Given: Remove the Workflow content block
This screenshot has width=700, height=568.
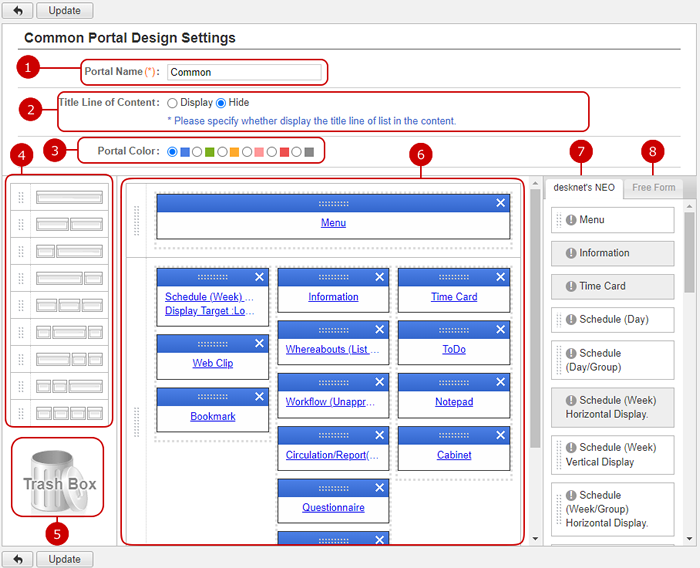Looking at the screenshot, I should click(380, 382).
